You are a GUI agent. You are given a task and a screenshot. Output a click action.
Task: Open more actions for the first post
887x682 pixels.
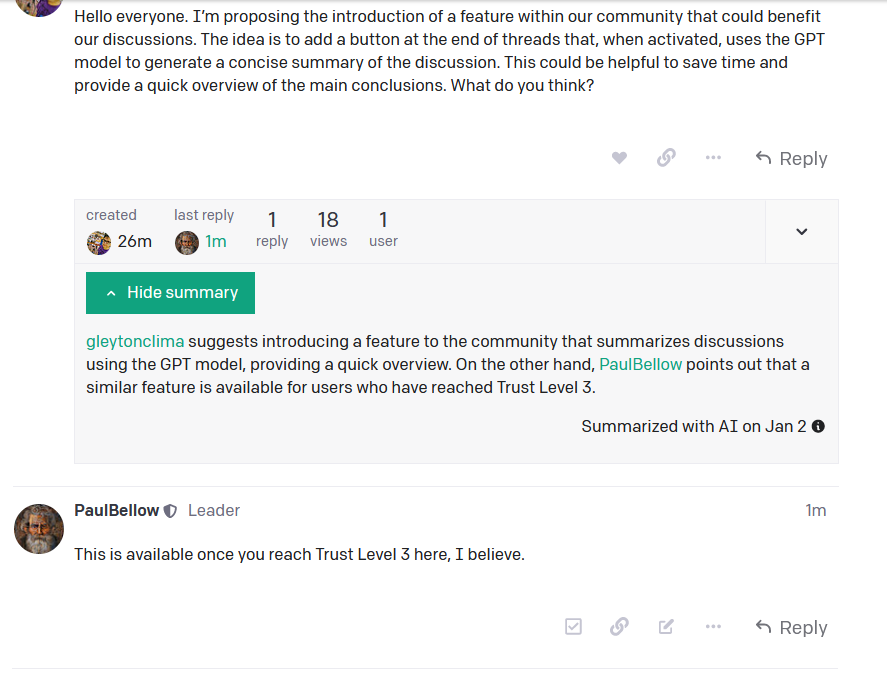tap(713, 157)
